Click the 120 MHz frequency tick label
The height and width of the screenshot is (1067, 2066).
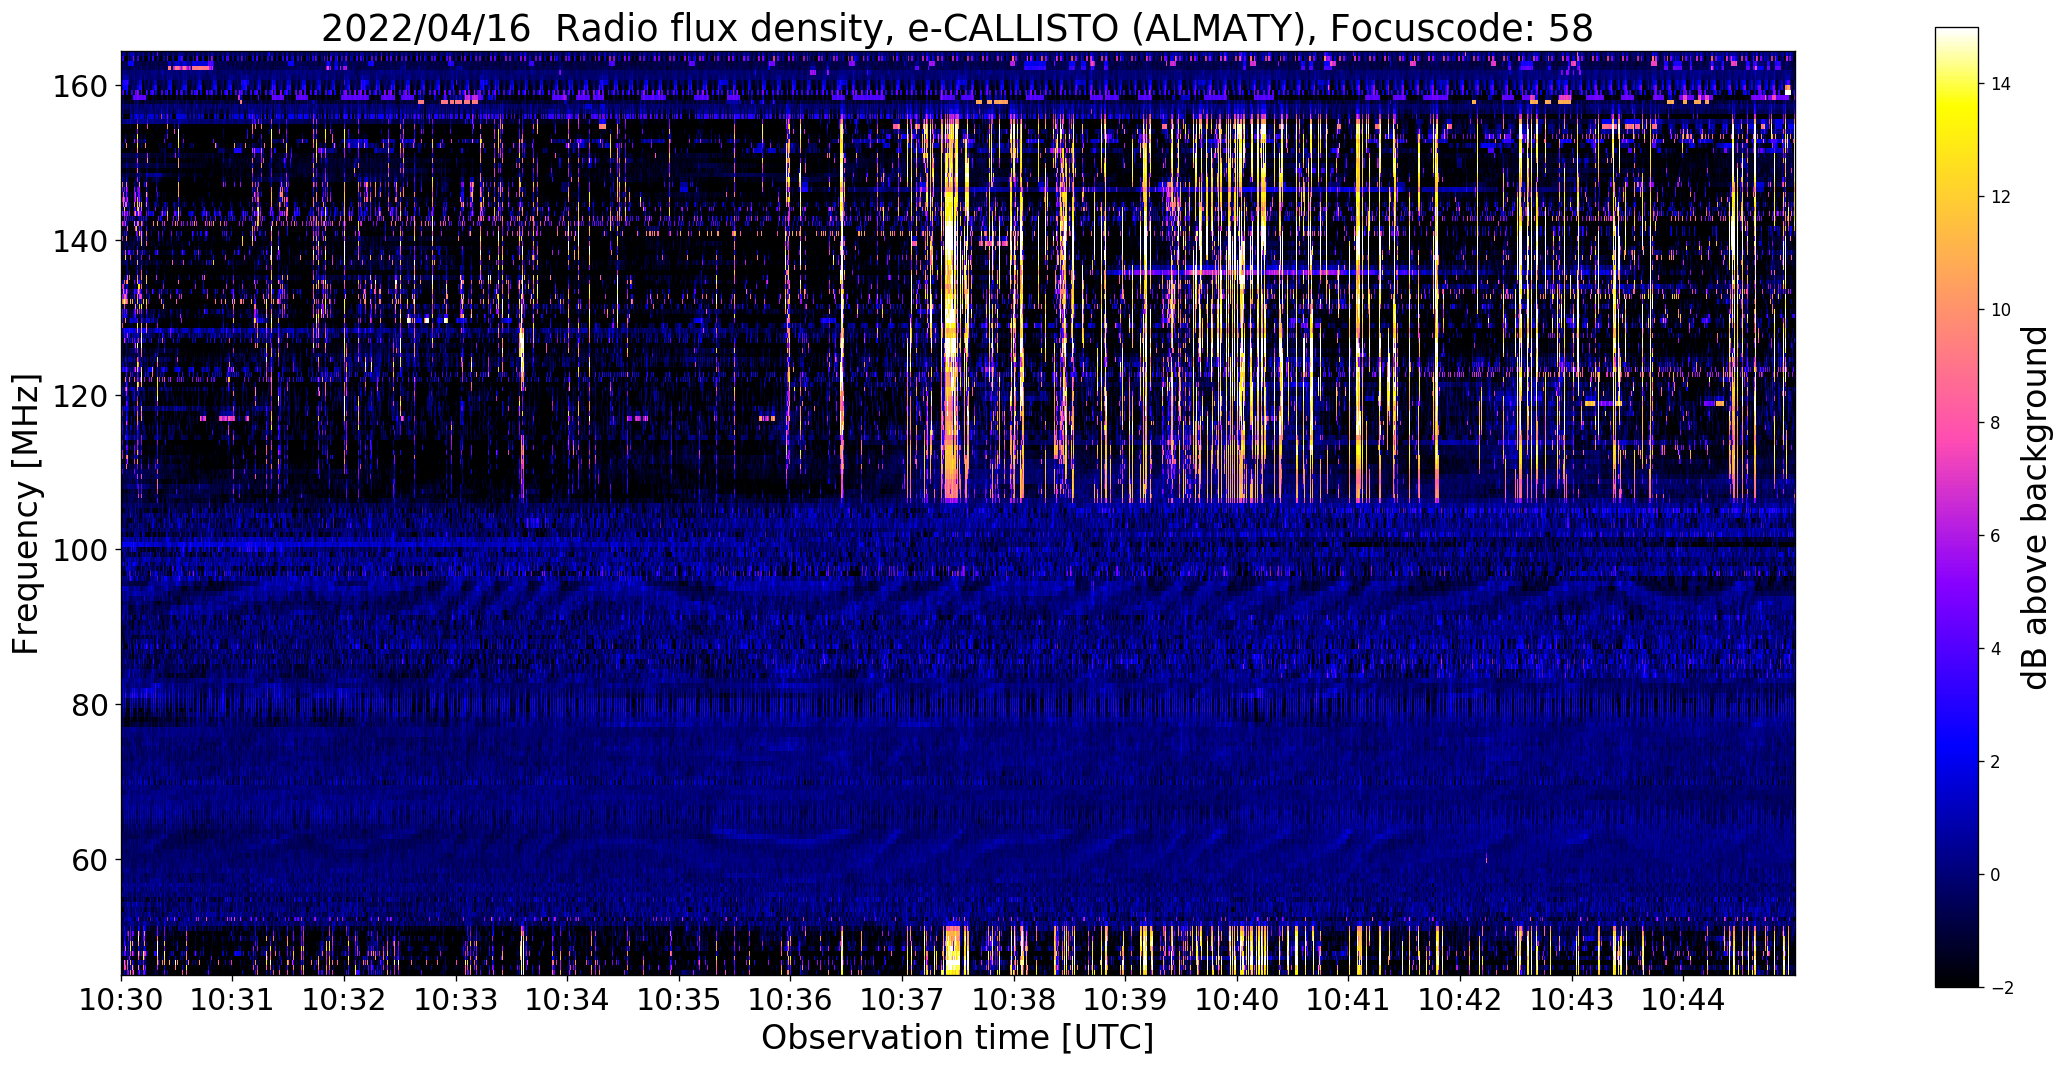81,396
